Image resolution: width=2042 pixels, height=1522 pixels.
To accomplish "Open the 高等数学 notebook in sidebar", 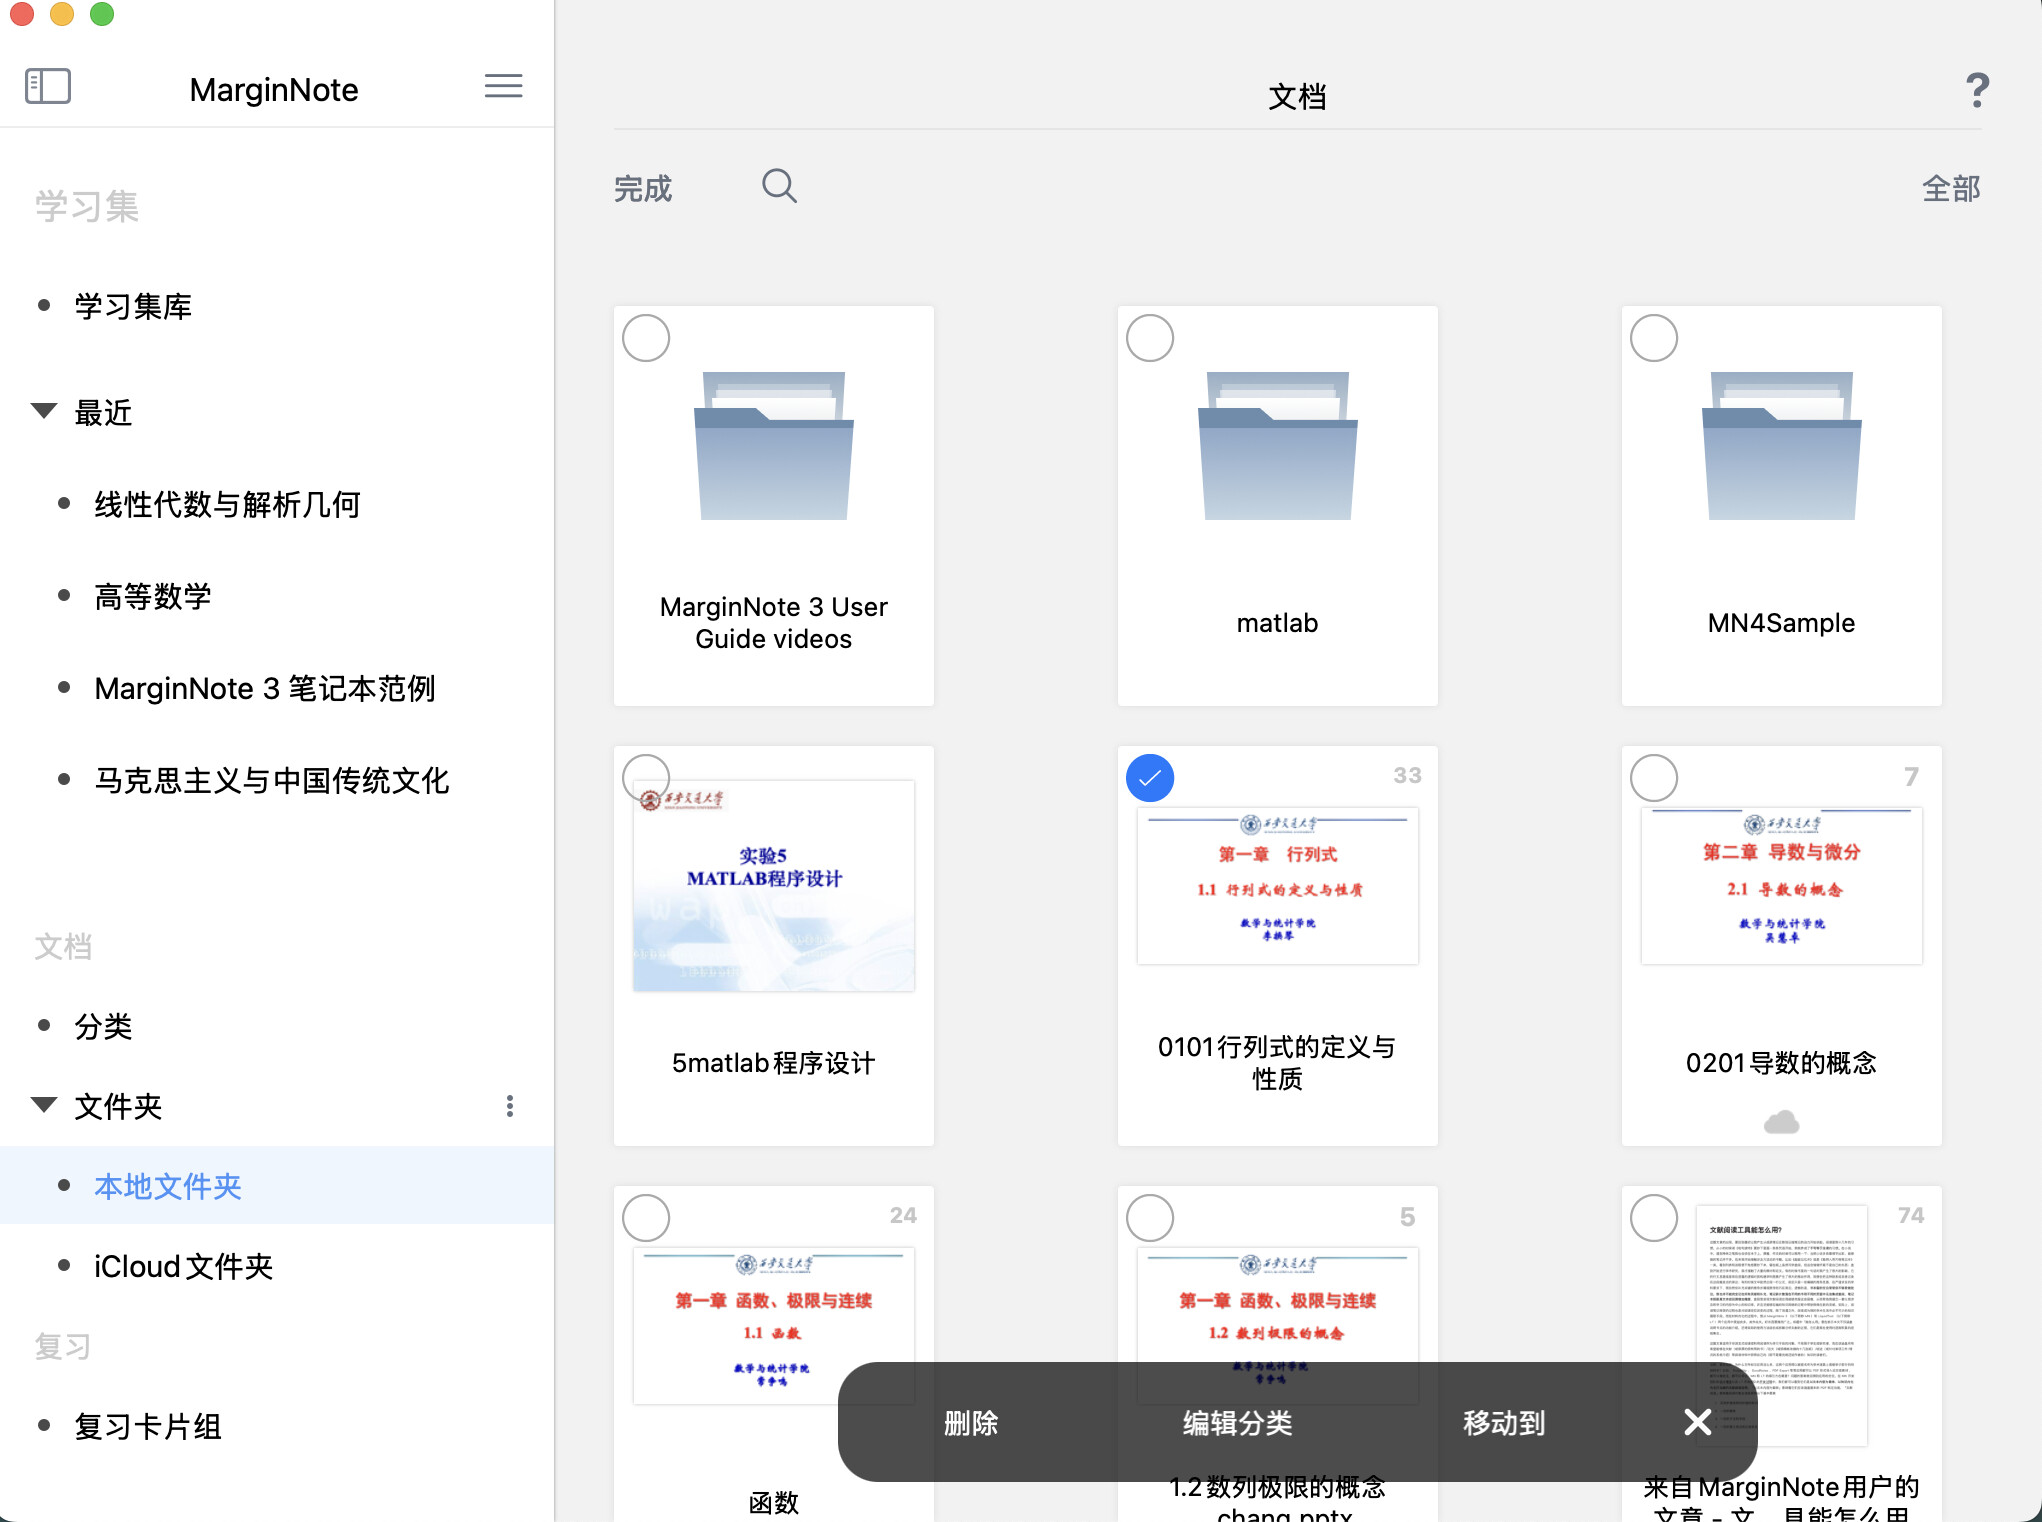I will (x=152, y=595).
